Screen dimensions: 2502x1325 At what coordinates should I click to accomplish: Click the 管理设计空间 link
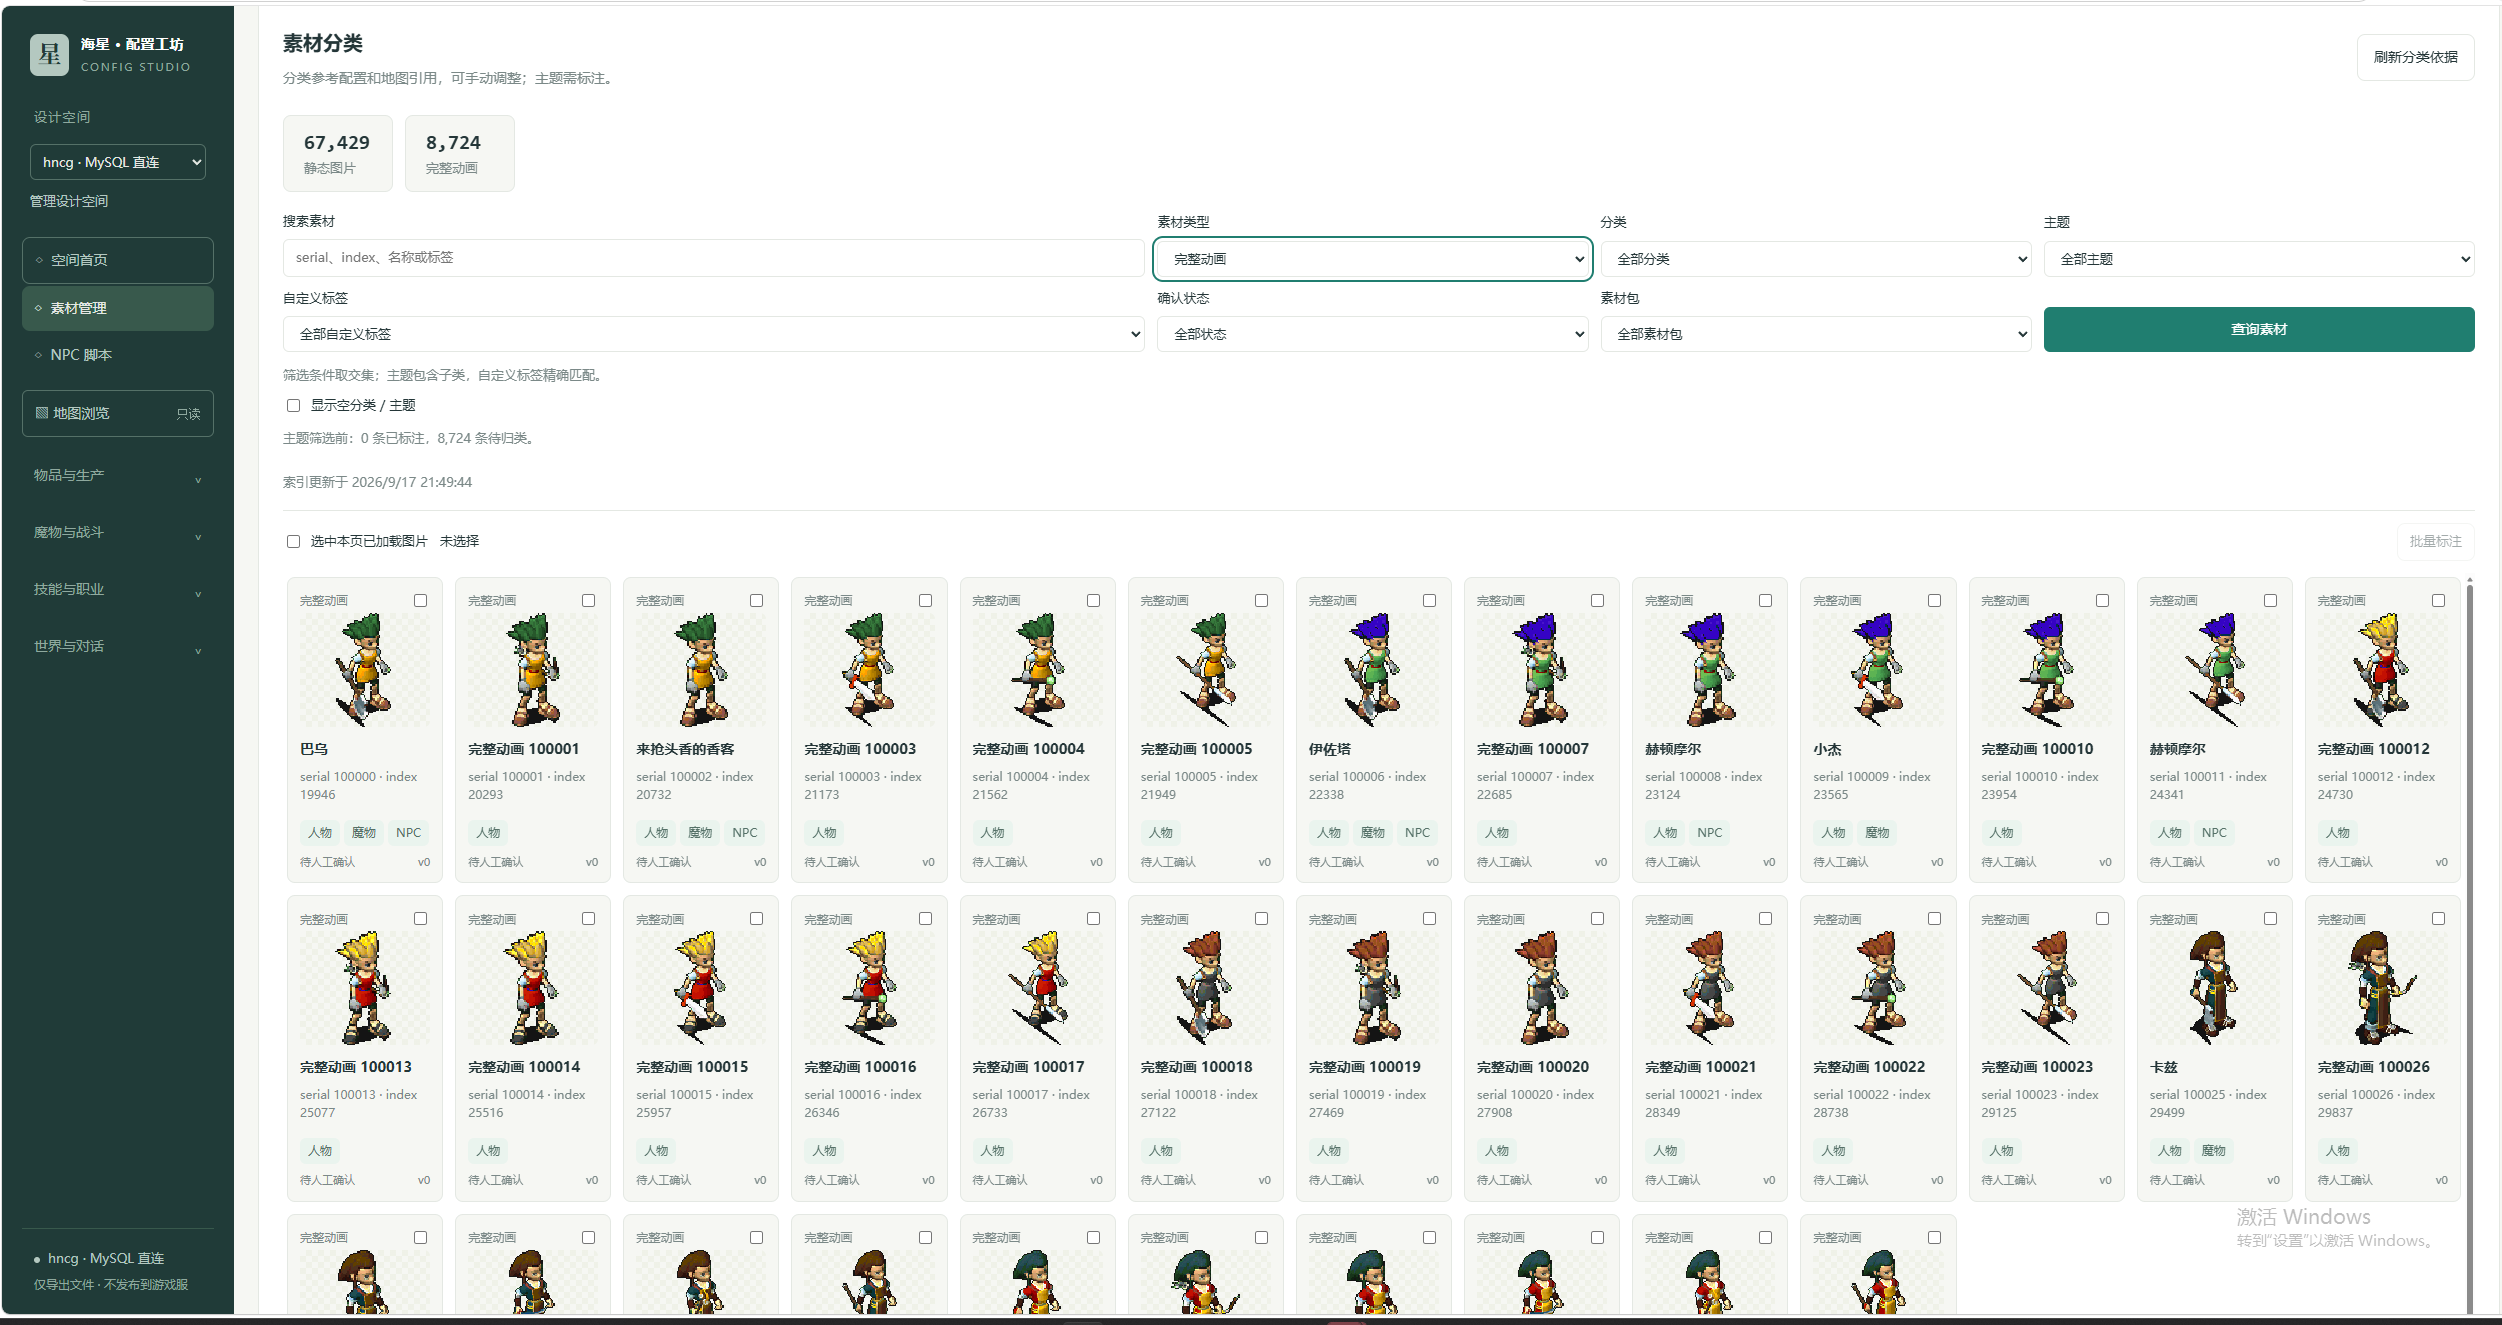tap(69, 201)
